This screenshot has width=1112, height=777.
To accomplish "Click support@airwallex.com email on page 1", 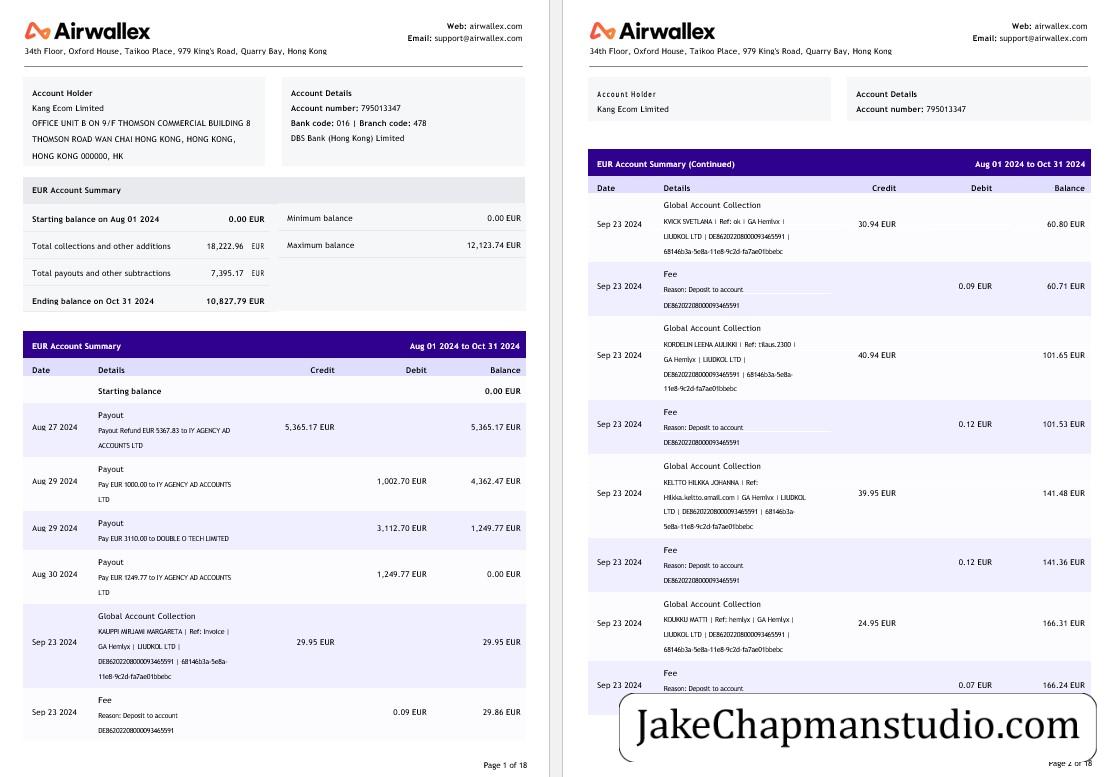I will [x=478, y=38].
